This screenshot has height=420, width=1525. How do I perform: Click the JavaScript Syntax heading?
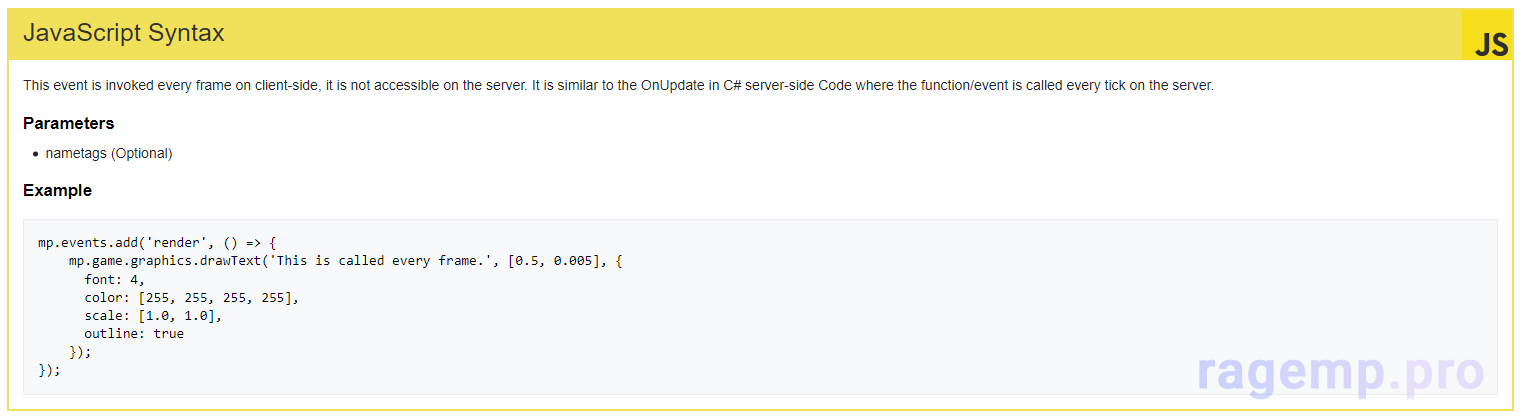point(124,33)
